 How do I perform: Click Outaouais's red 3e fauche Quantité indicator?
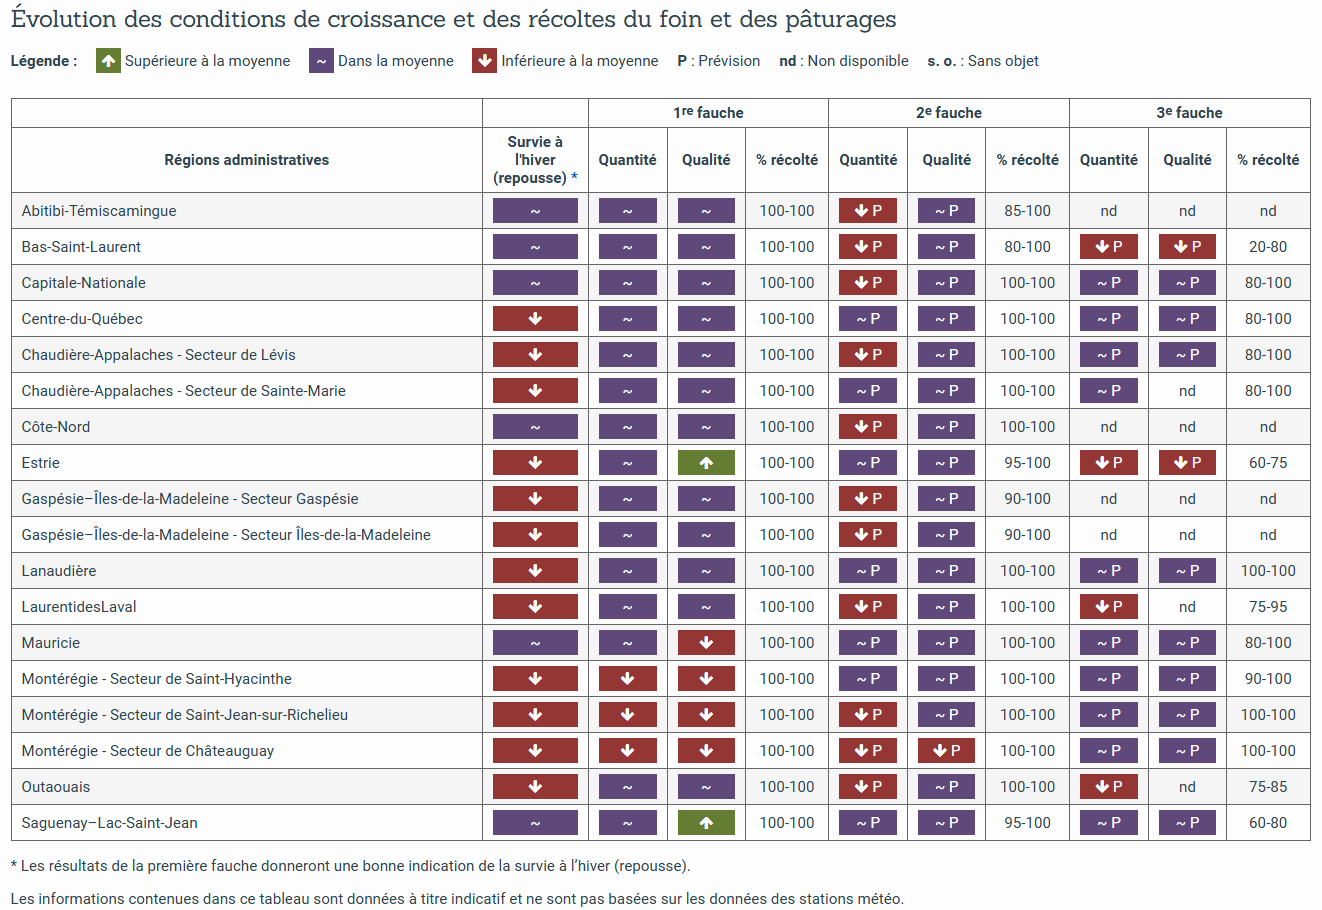pyautogui.click(x=1108, y=787)
